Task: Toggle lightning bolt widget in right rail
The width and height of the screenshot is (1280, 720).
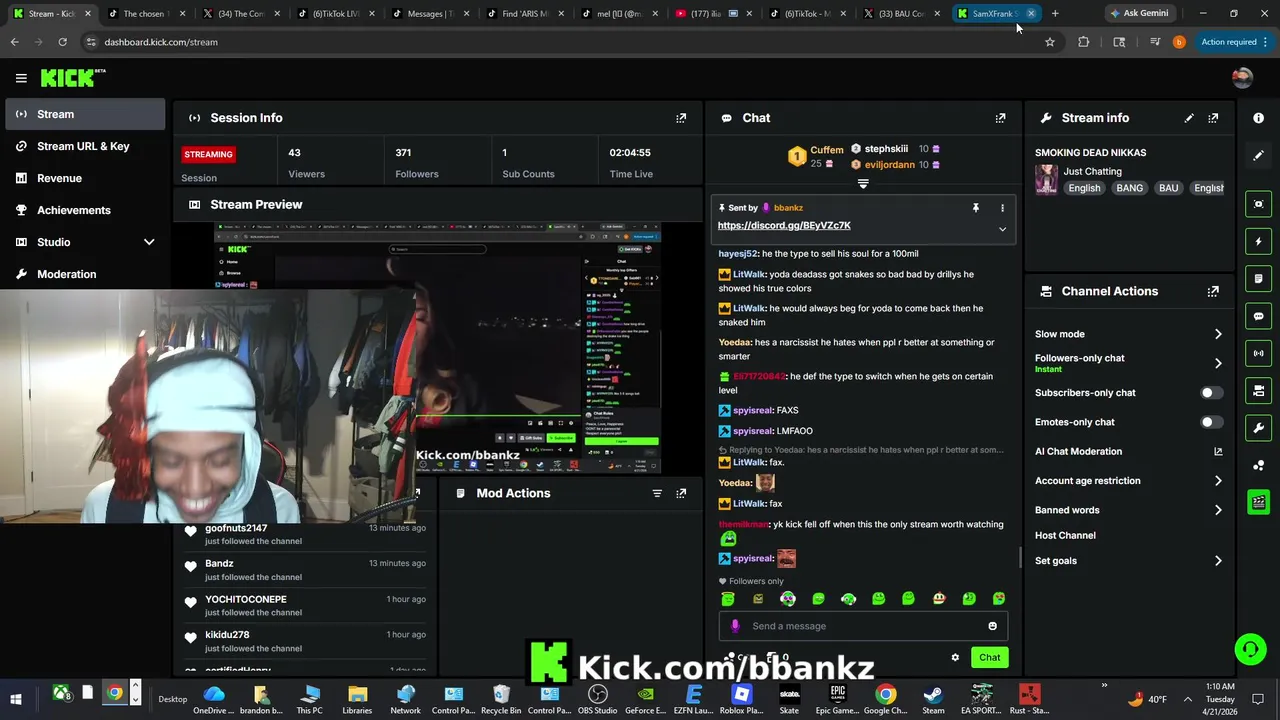Action: click(1258, 241)
